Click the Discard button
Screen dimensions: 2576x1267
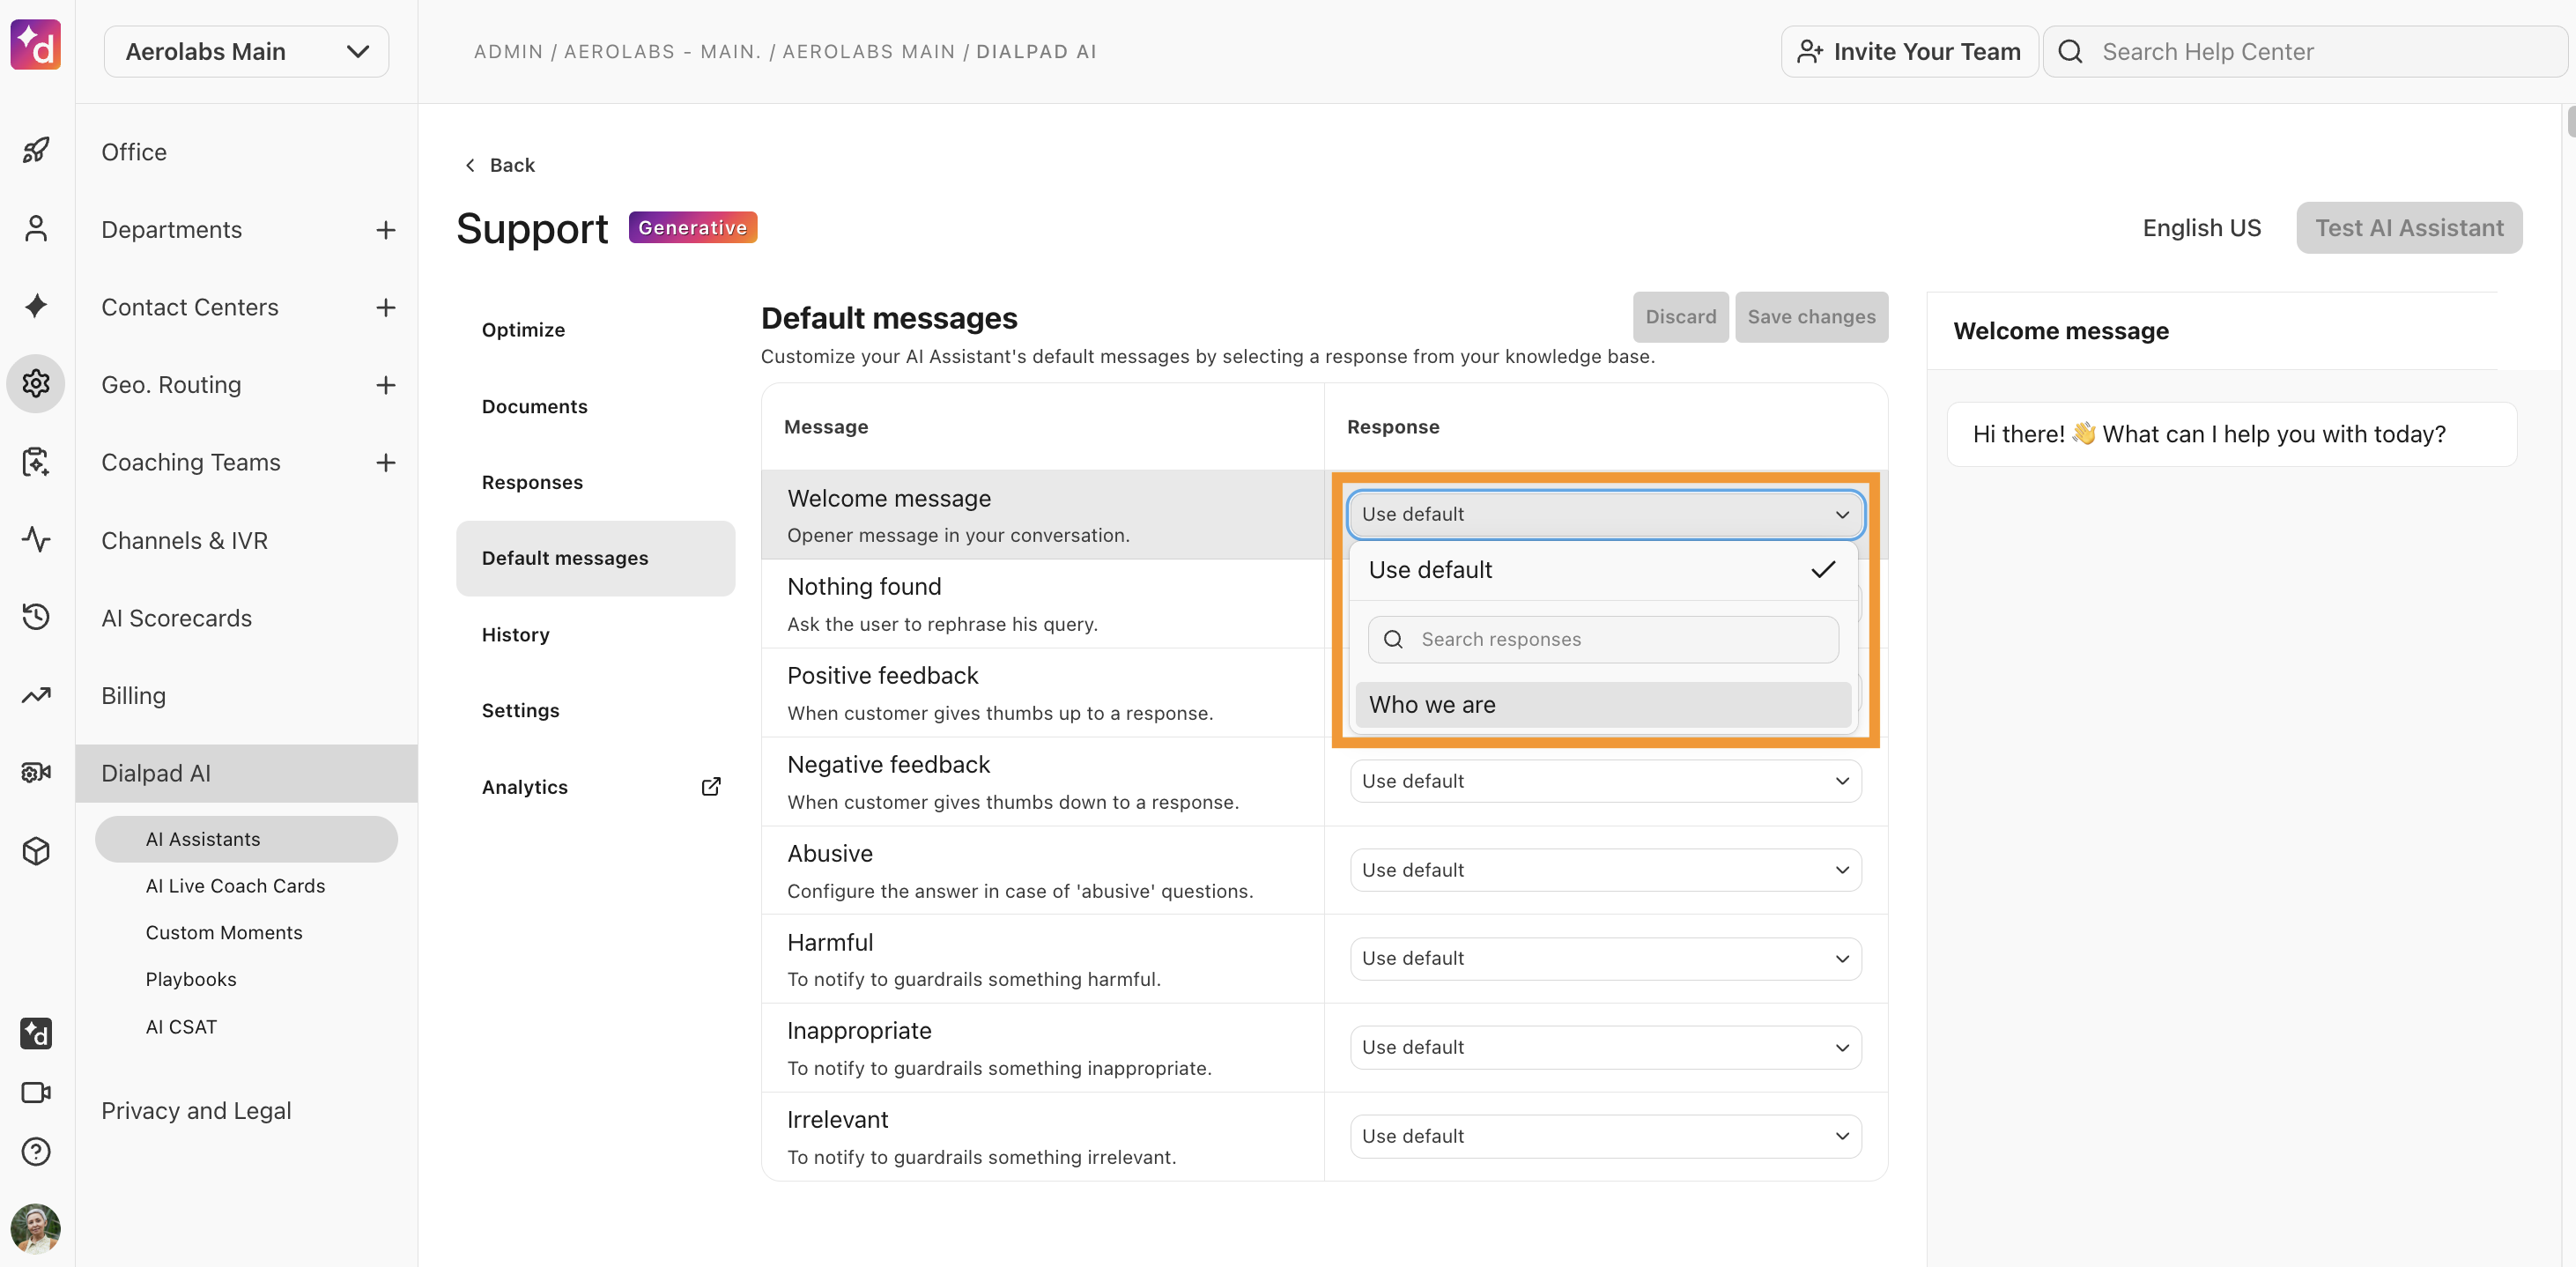point(1680,317)
